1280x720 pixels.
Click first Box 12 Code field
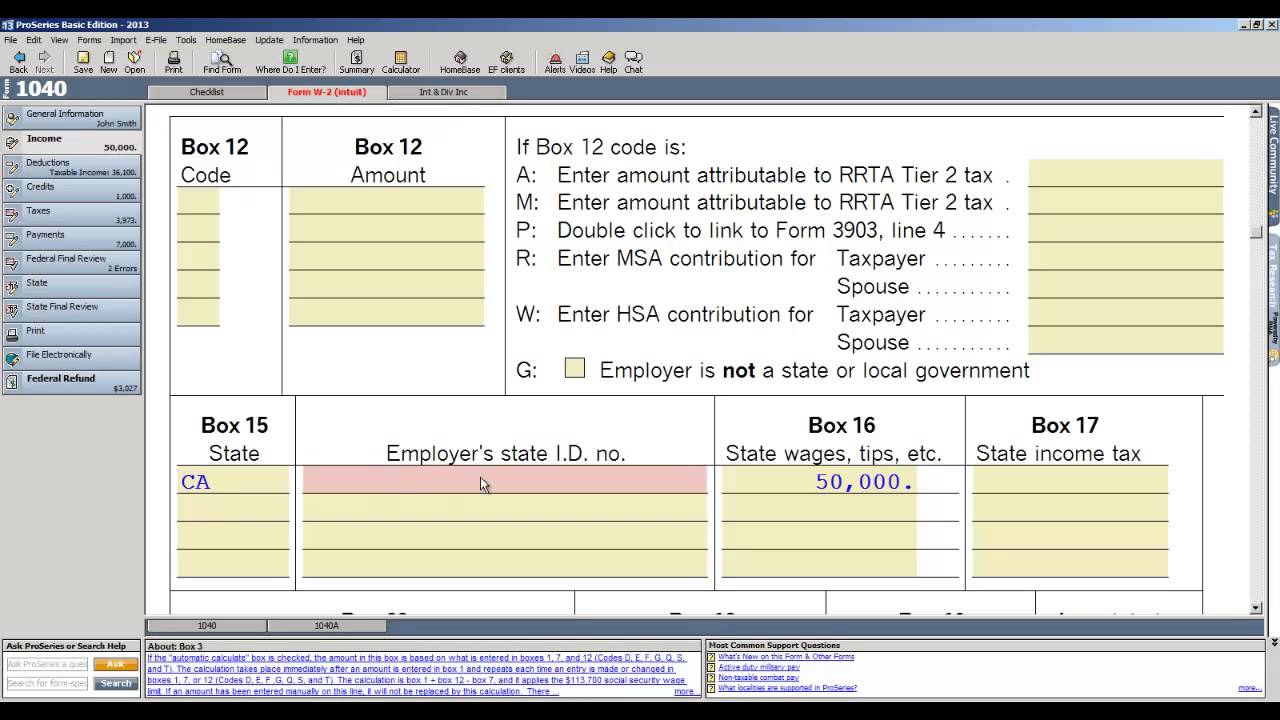198,201
